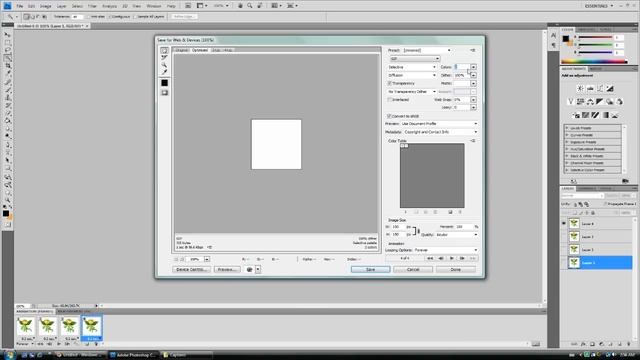Click the Done button

point(456,269)
